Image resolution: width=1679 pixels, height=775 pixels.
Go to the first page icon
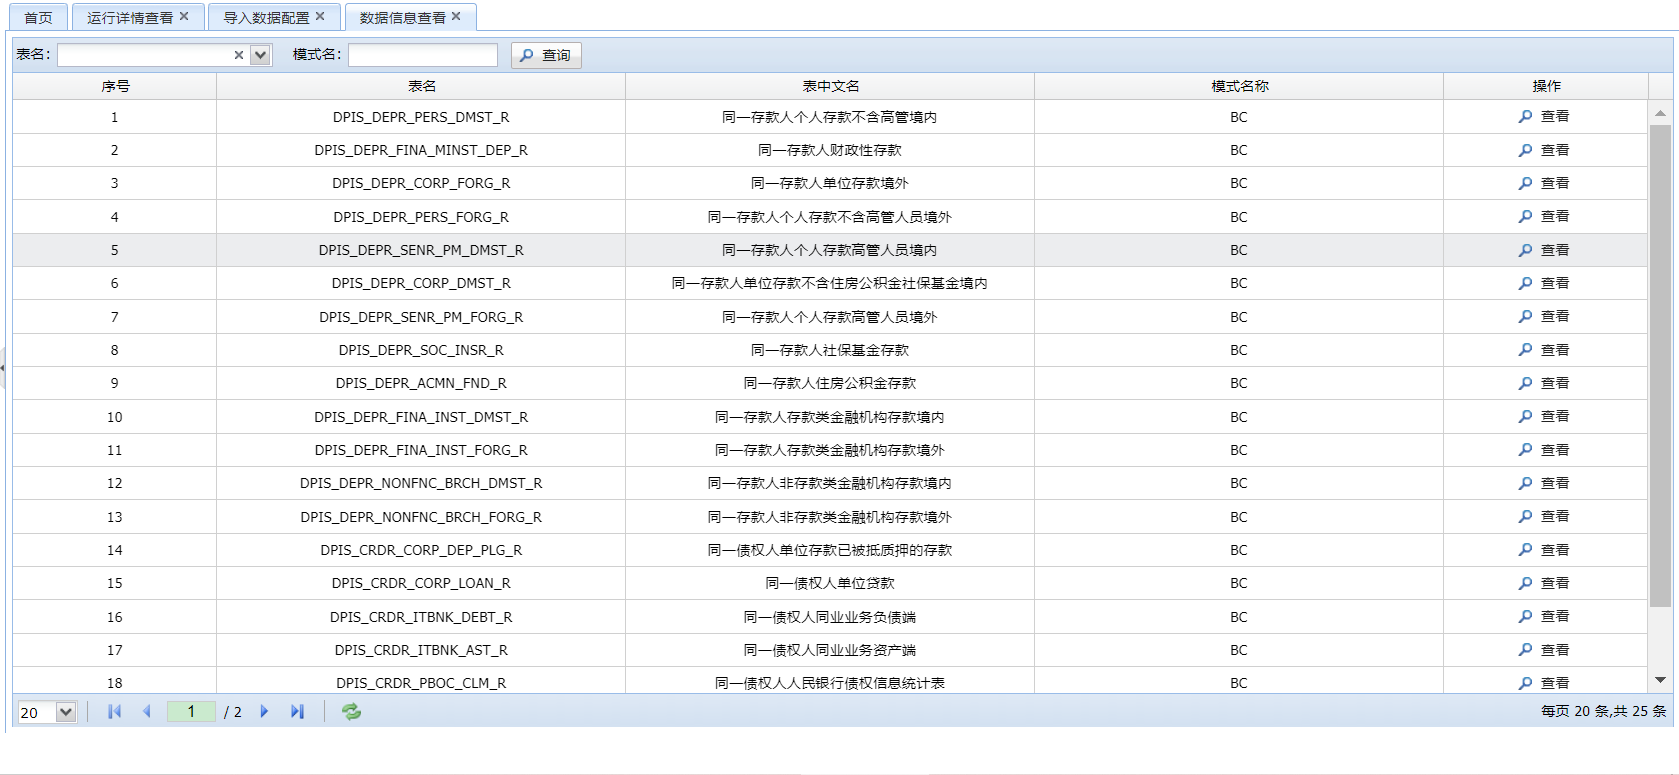click(115, 712)
